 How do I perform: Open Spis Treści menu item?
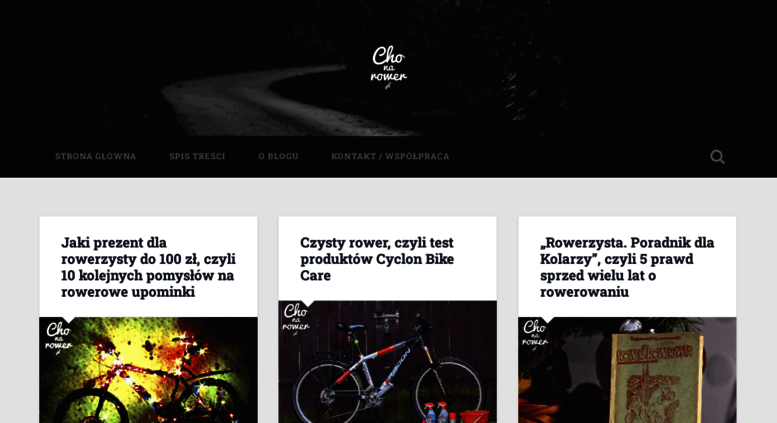(x=197, y=156)
